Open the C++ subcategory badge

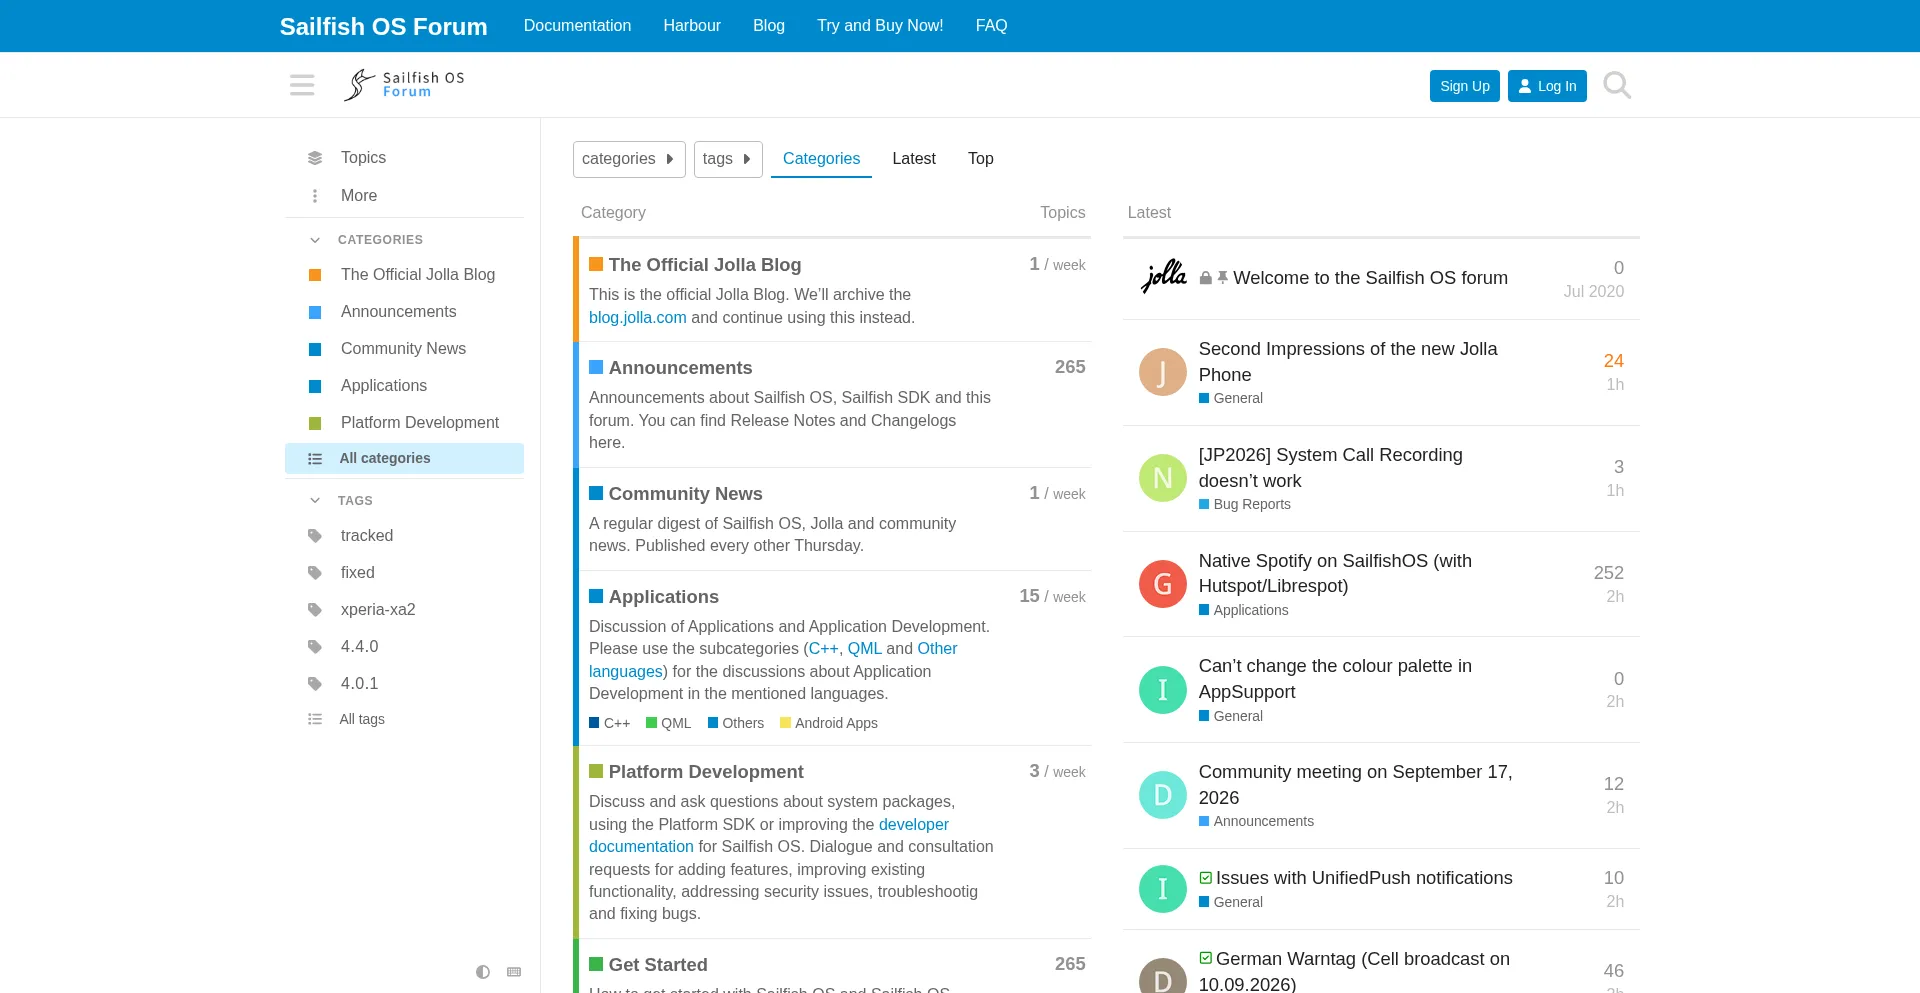click(610, 723)
